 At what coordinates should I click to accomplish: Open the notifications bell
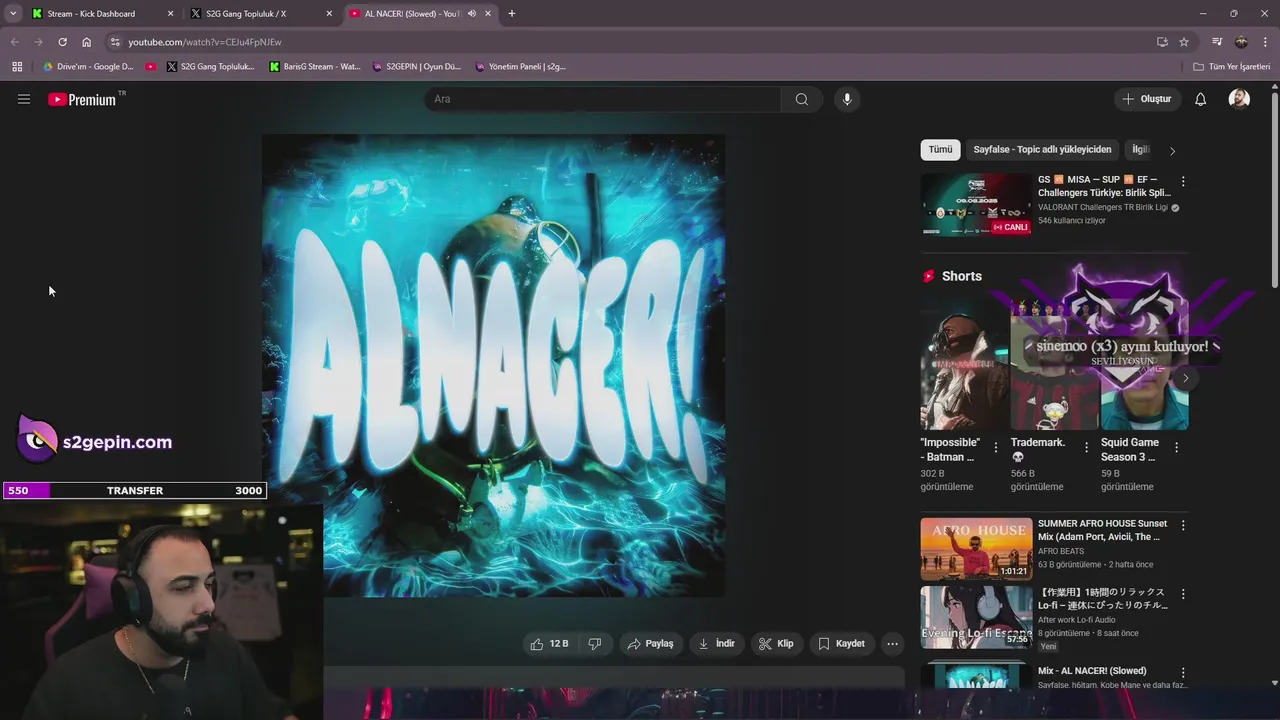[1201, 99]
